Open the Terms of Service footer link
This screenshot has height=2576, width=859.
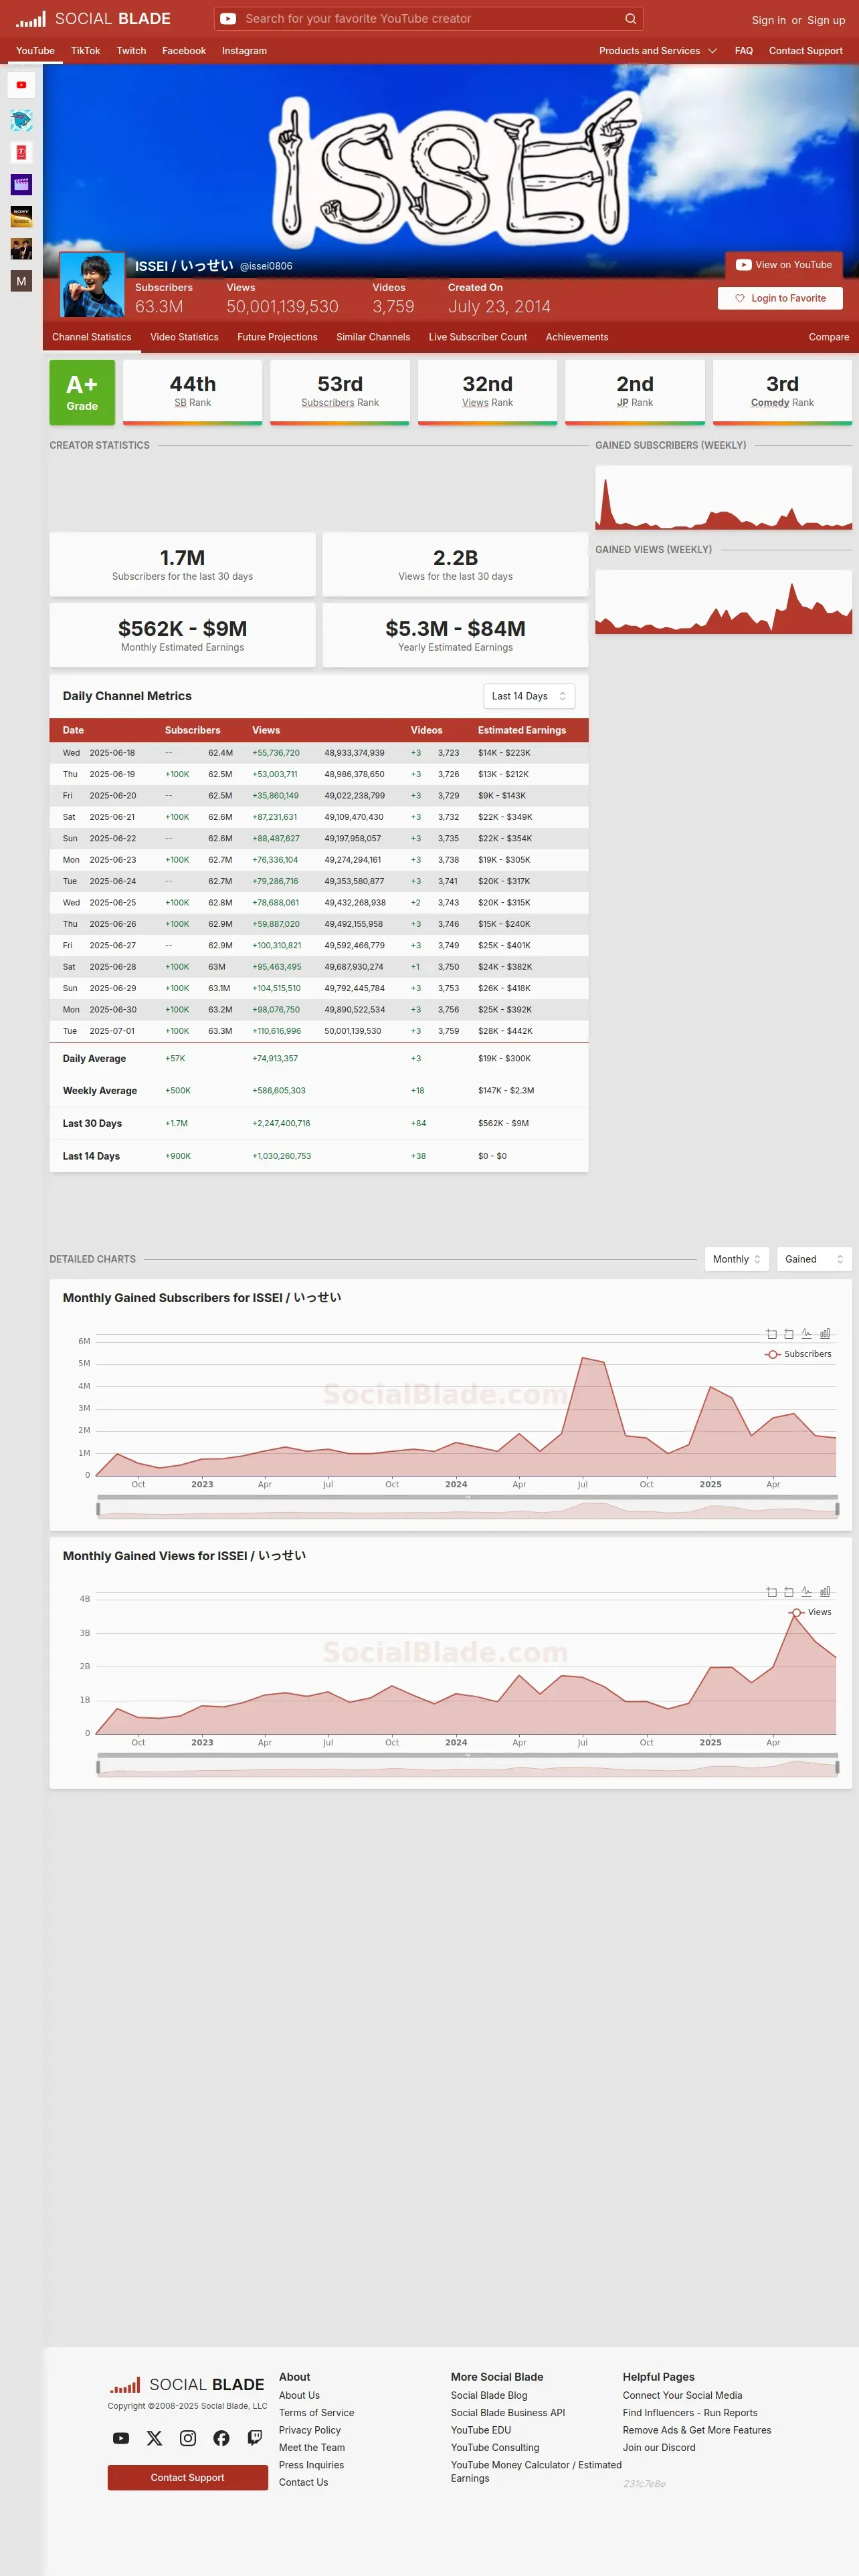[316, 2413]
